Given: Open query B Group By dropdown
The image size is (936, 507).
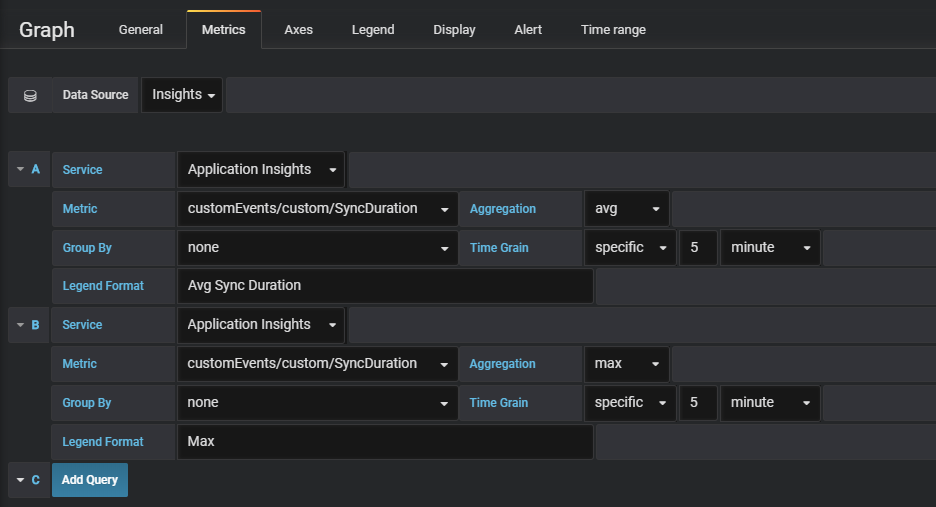Looking at the screenshot, I should coord(318,402).
